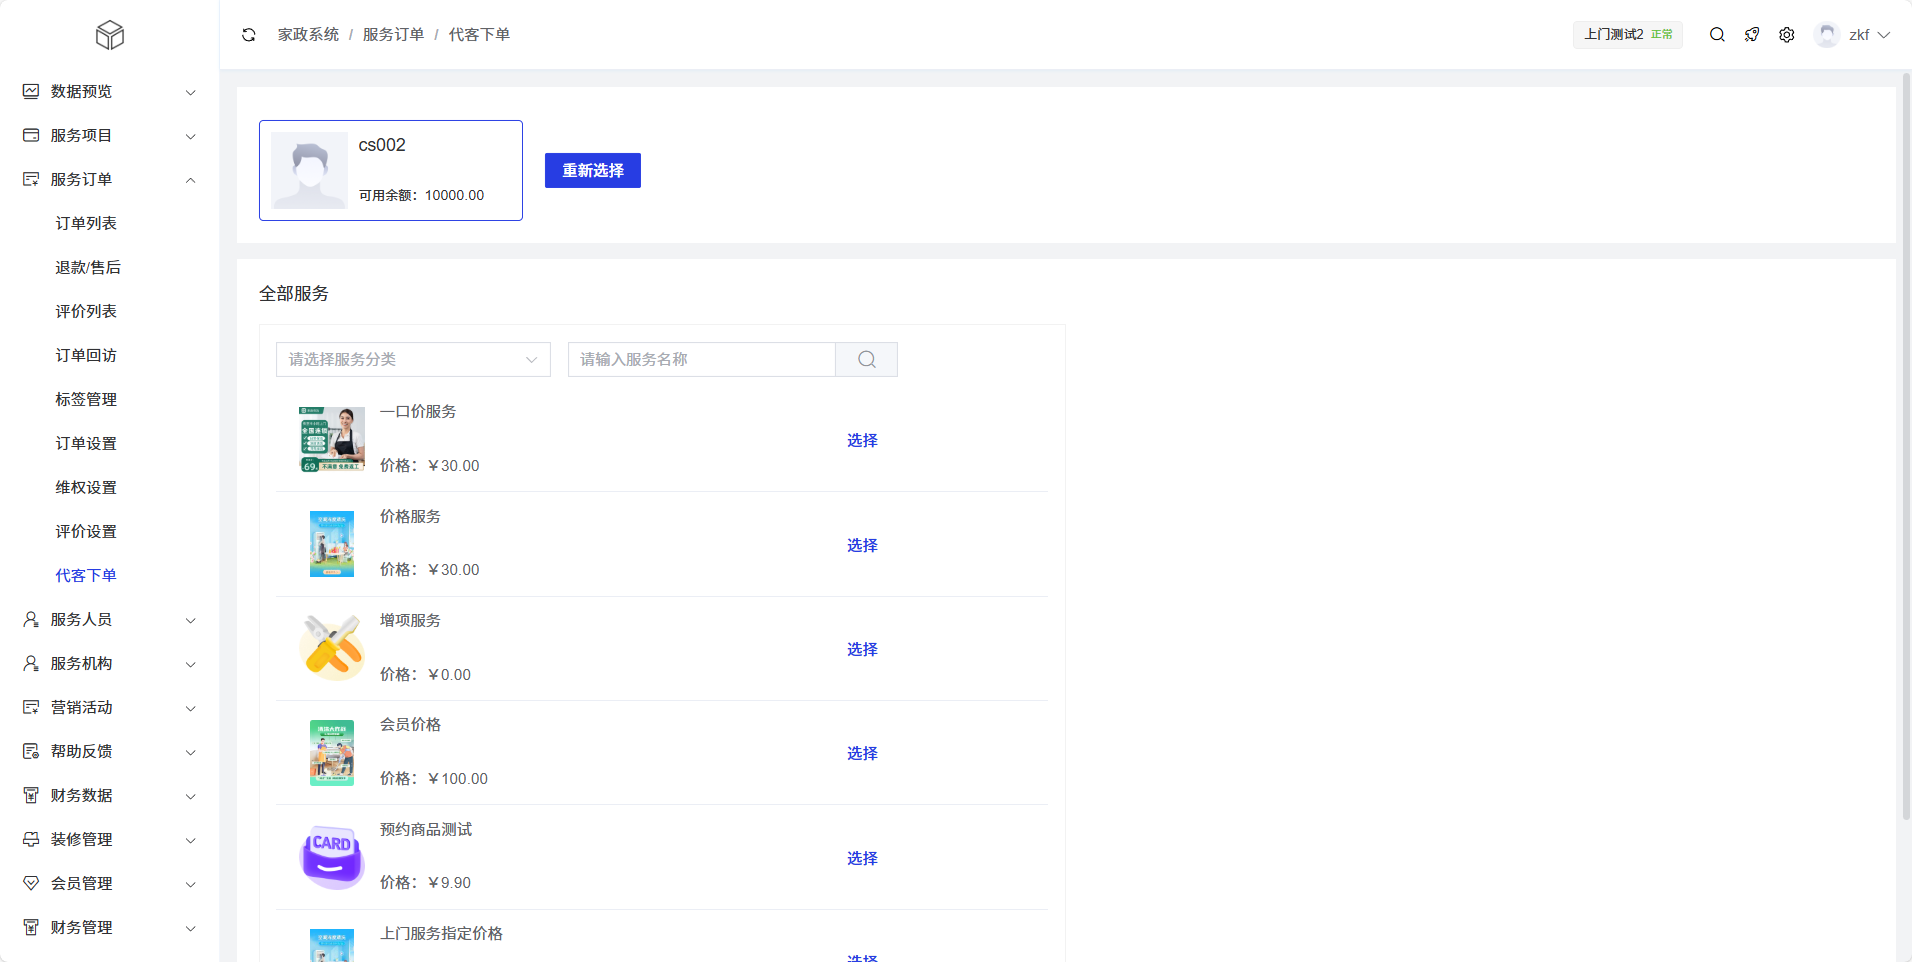Select 评价设置 in the sidebar
This screenshot has width=1912, height=962.
point(86,531)
